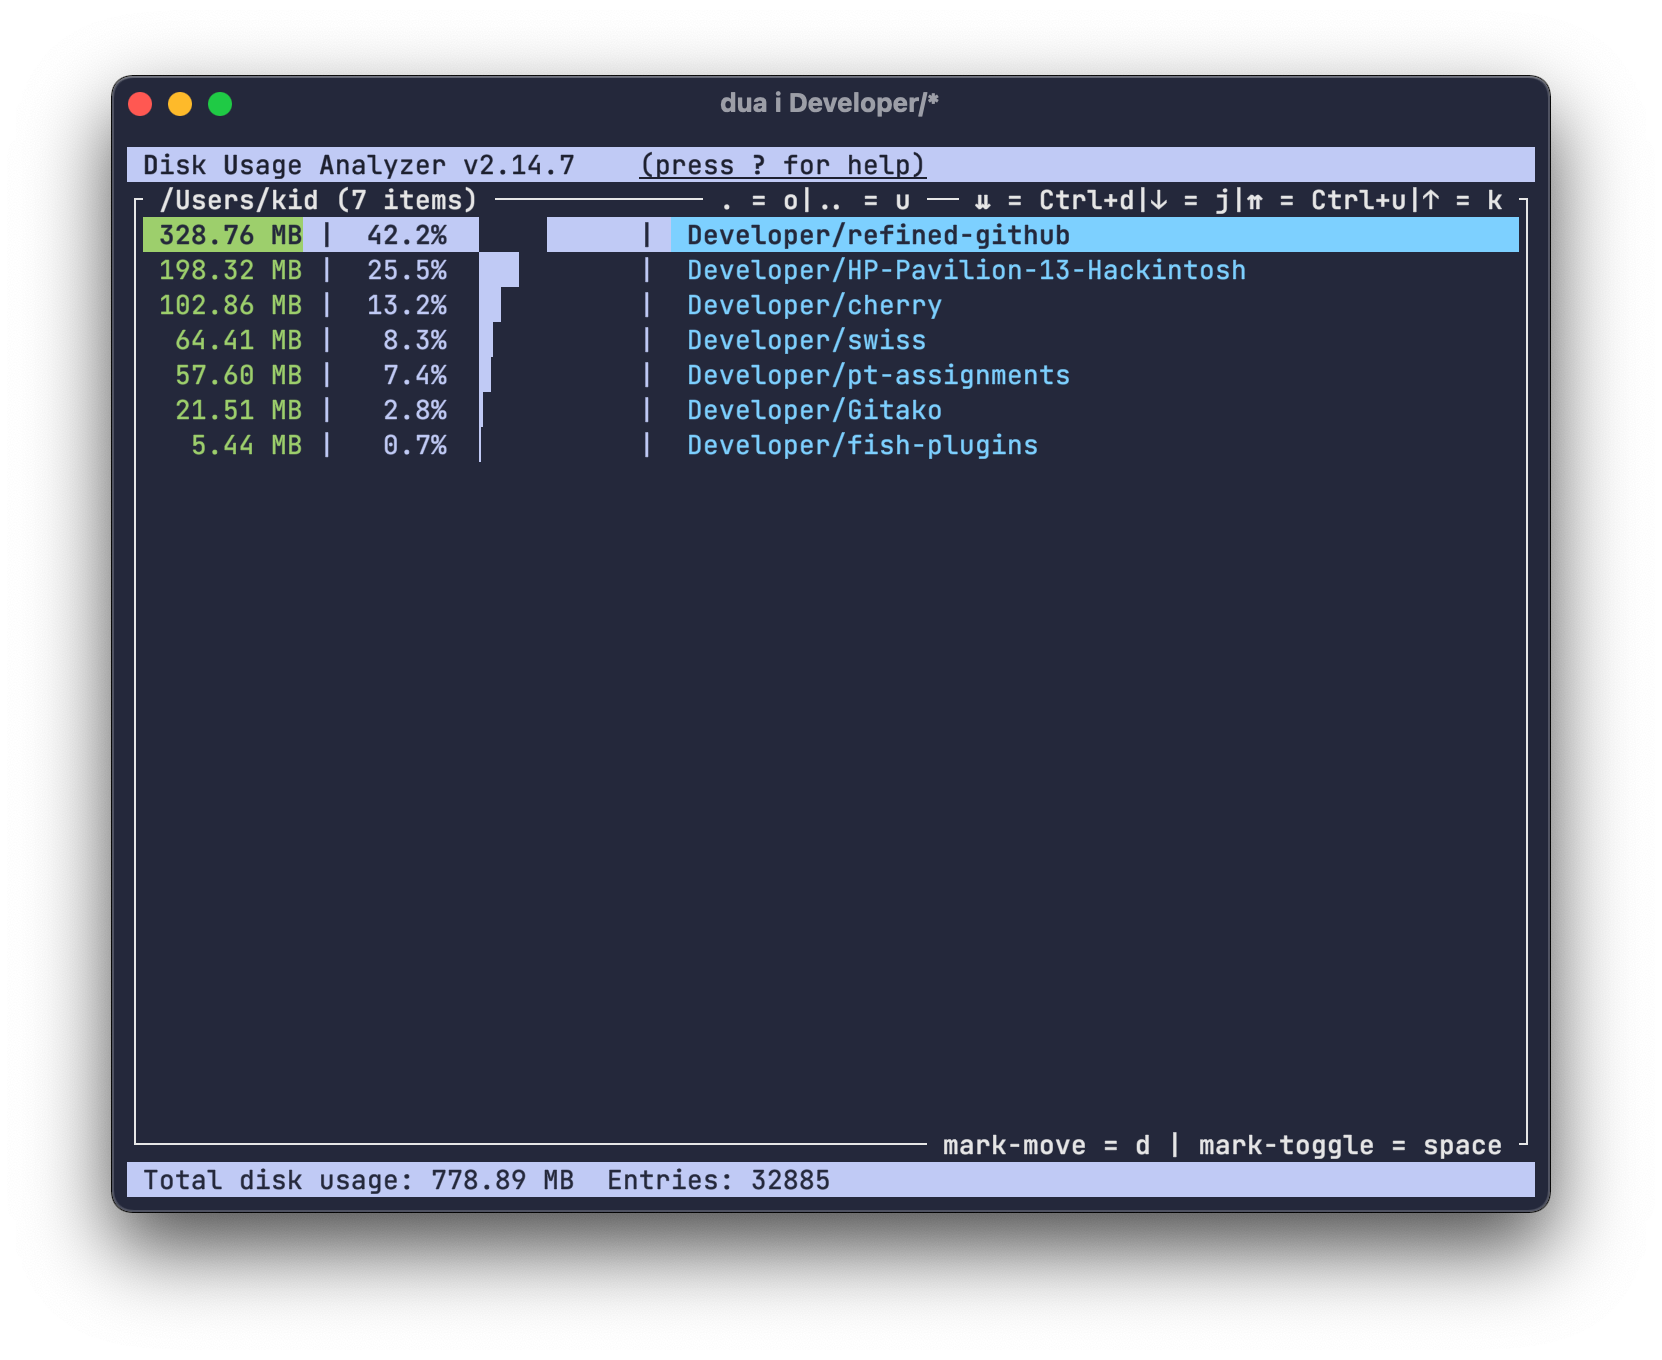Click the 5.44 MB size value
Image resolution: width=1662 pixels, height=1360 pixels.
[246, 445]
